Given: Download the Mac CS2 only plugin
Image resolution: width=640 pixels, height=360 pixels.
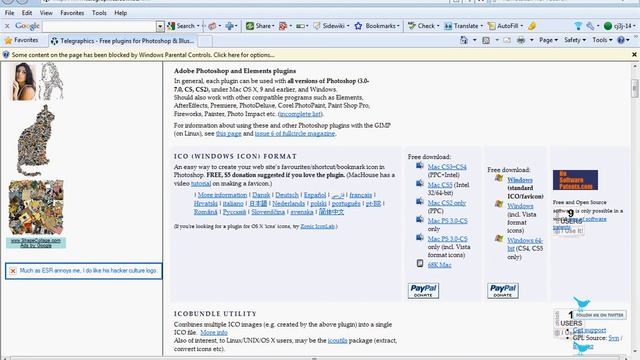Looking at the screenshot, I should click(447, 203).
